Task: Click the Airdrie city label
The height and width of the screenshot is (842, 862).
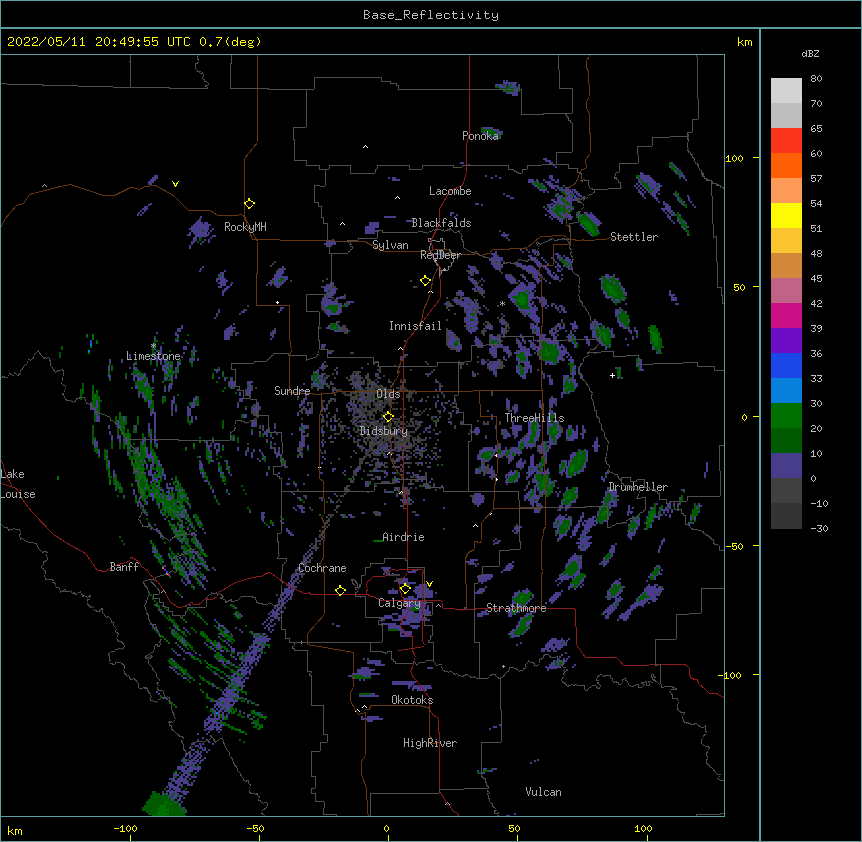Action: (403, 537)
